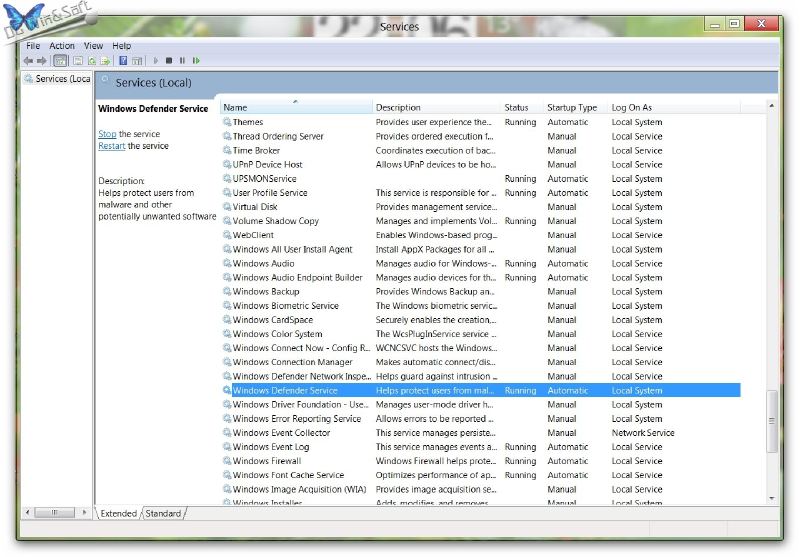Click the gear icon next to Virtual Disk
Viewport: 800px width, 557px height.
(227, 207)
